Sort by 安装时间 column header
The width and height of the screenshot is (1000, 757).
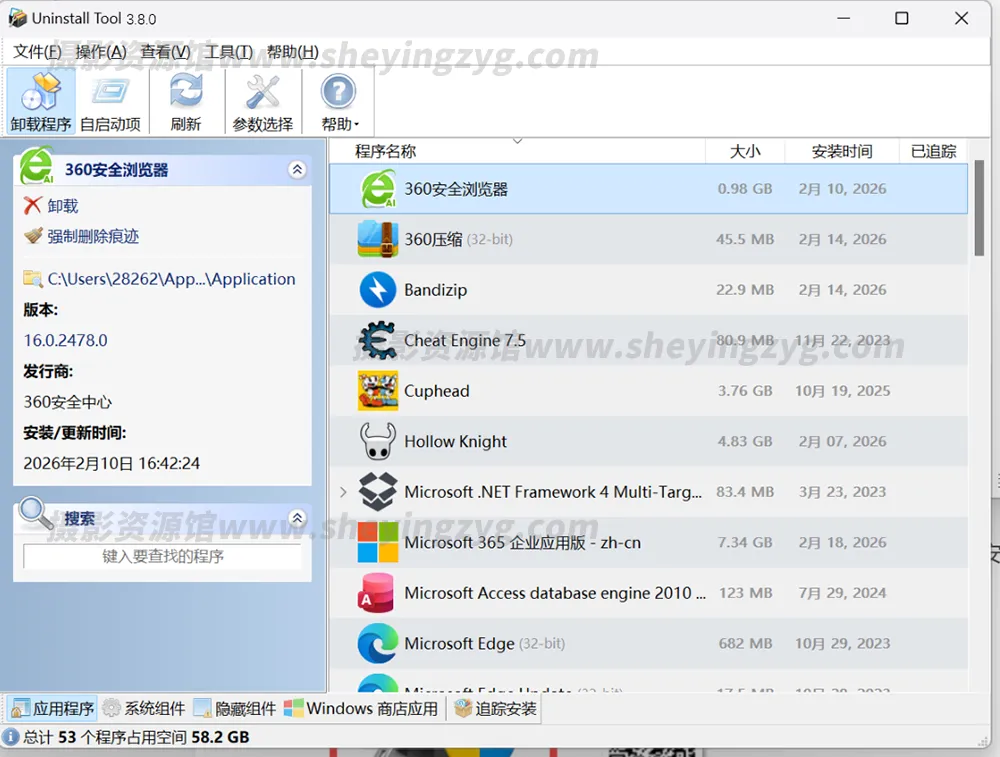[x=842, y=151]
